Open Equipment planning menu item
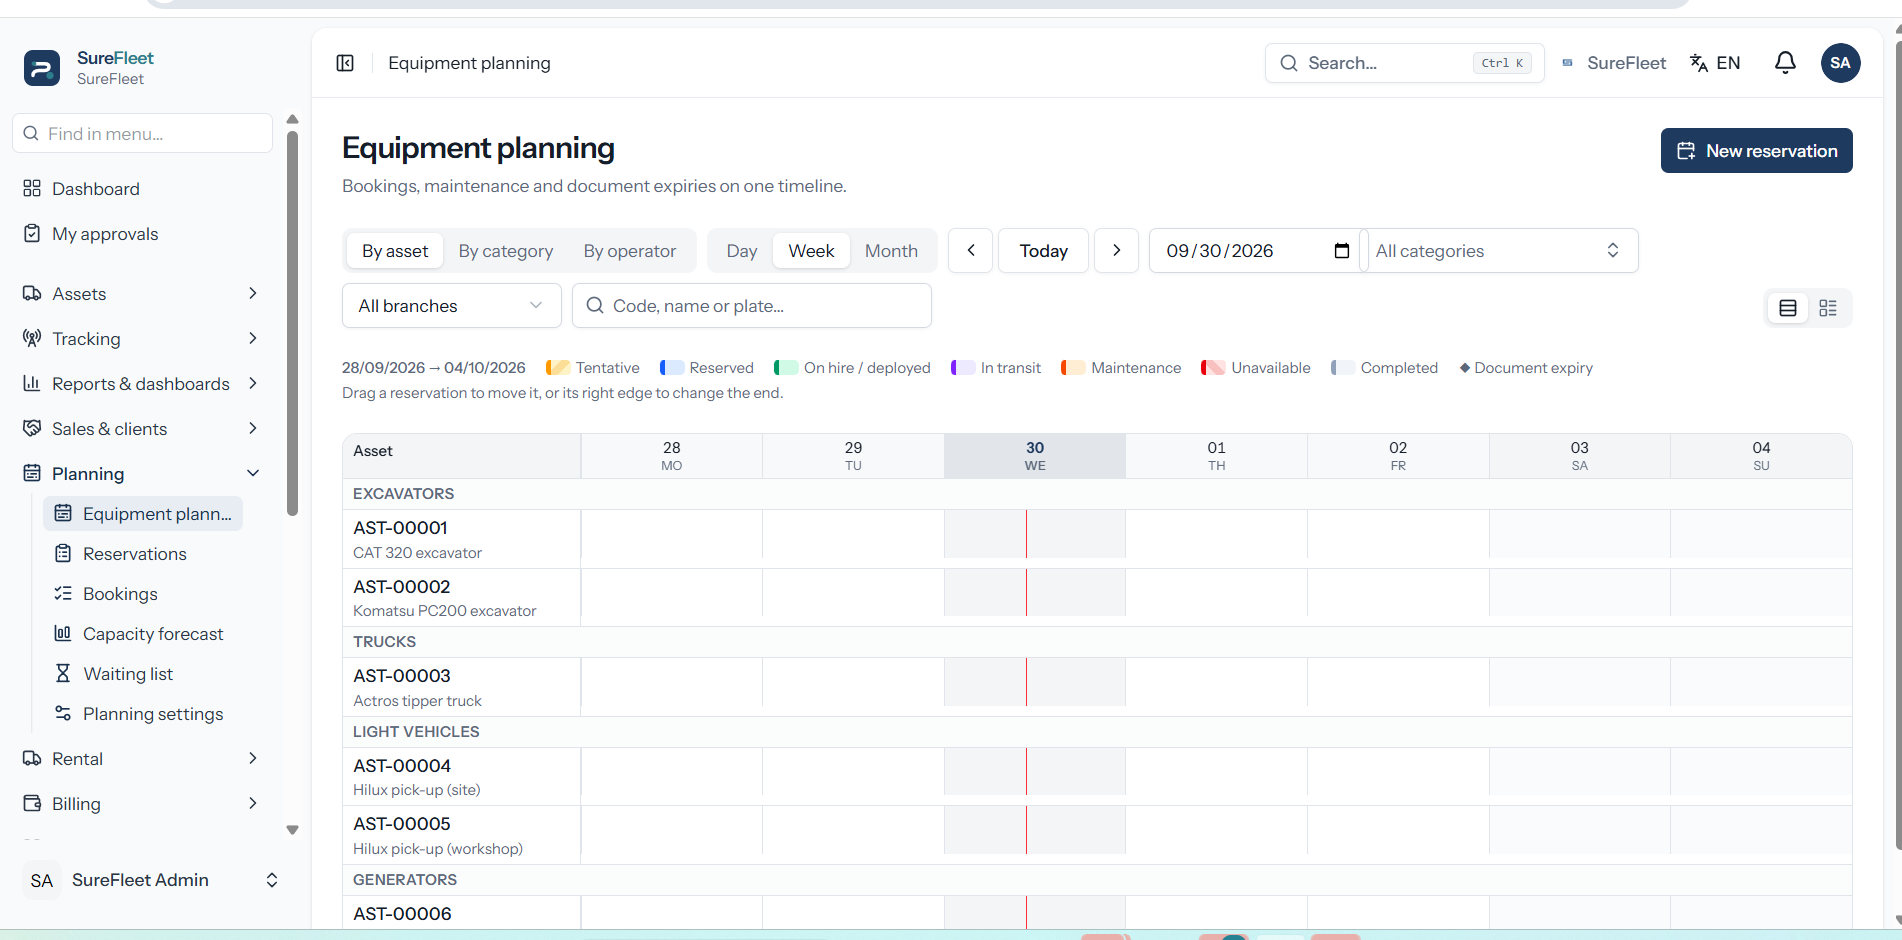This screenshot has height=940, width=1902. click(x=143, y=514)
